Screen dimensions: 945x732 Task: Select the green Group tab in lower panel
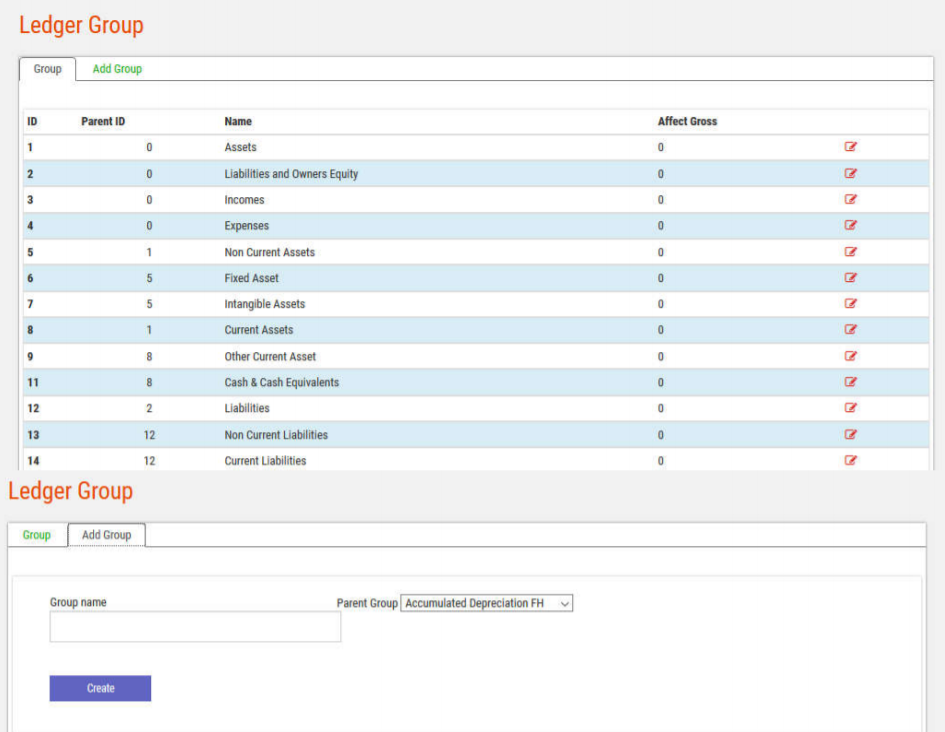tap(37, 535)
